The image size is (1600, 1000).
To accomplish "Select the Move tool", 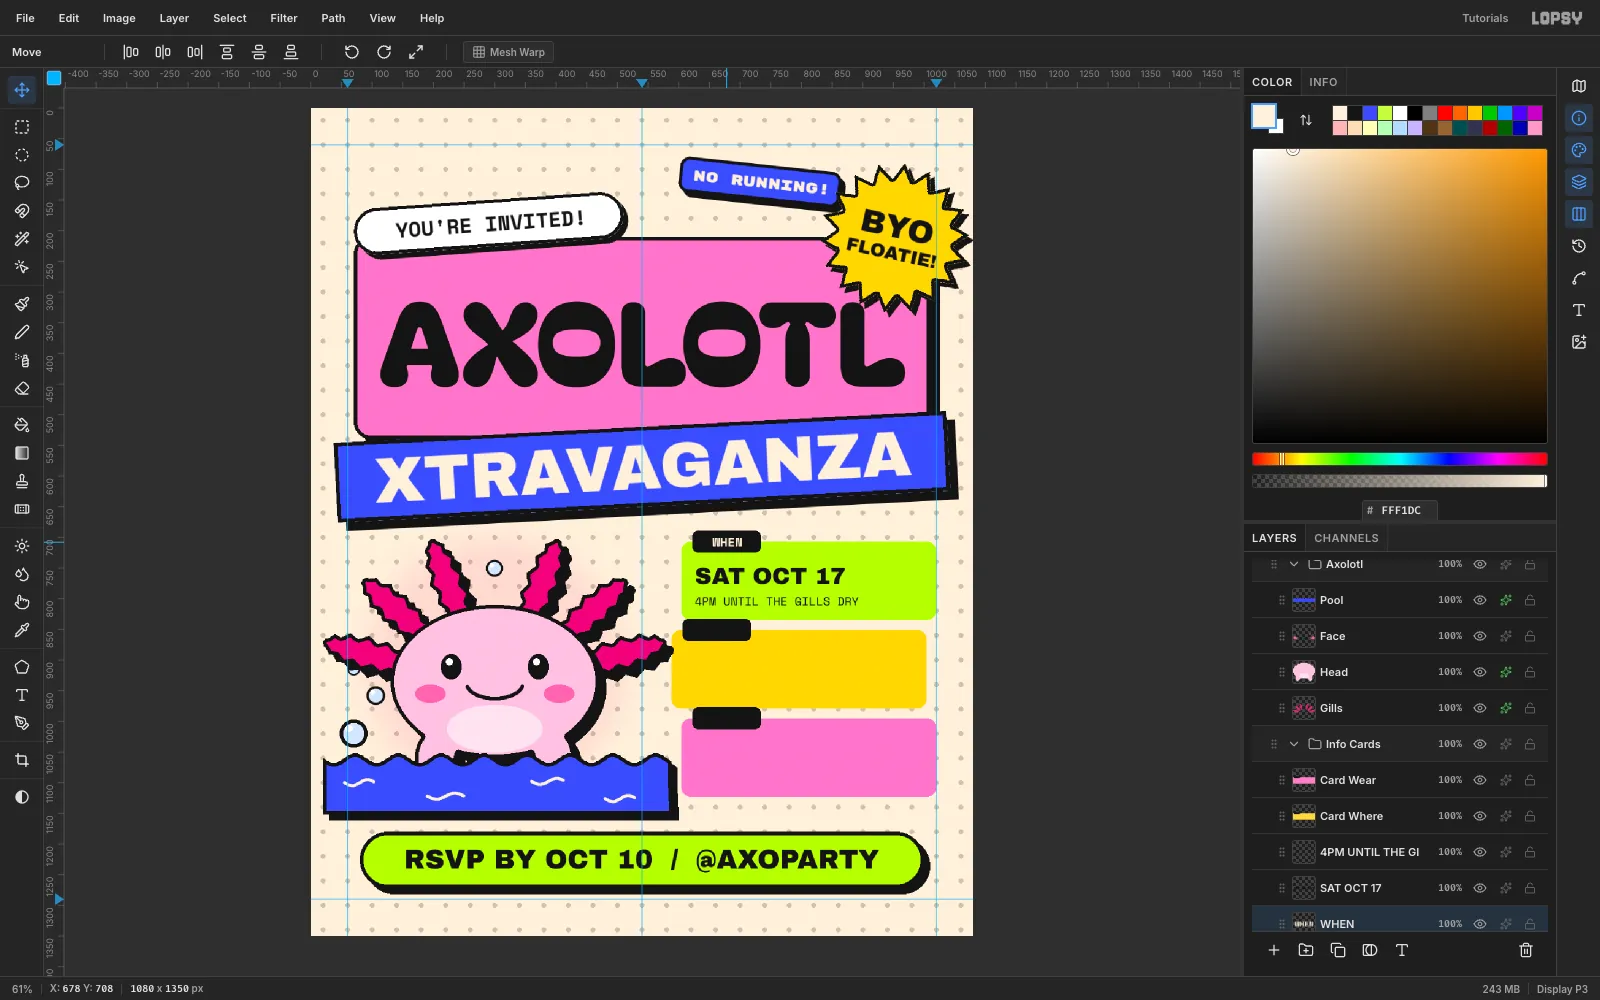I will pos(22,90).
